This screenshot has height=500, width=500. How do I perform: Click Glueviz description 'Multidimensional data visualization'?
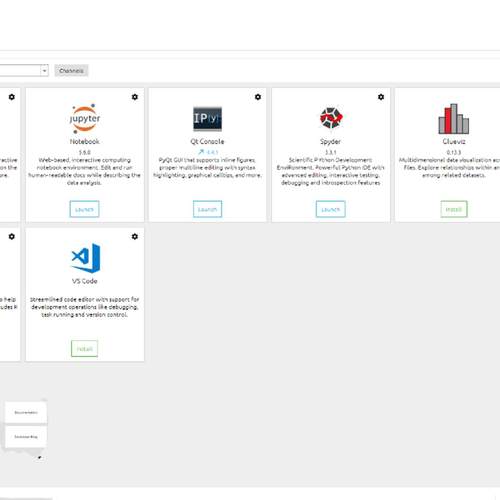(x=449, y=168)
